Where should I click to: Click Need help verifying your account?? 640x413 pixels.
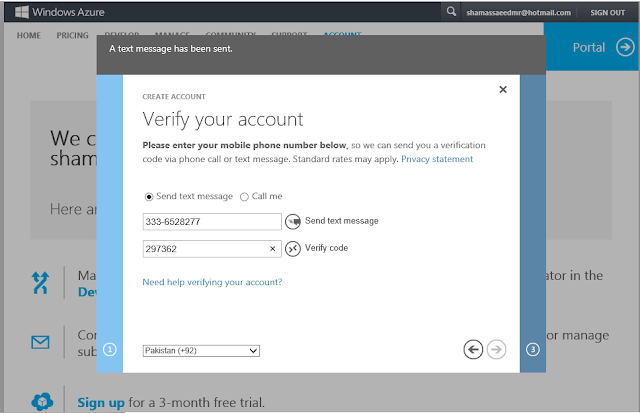tap(212, 282)
